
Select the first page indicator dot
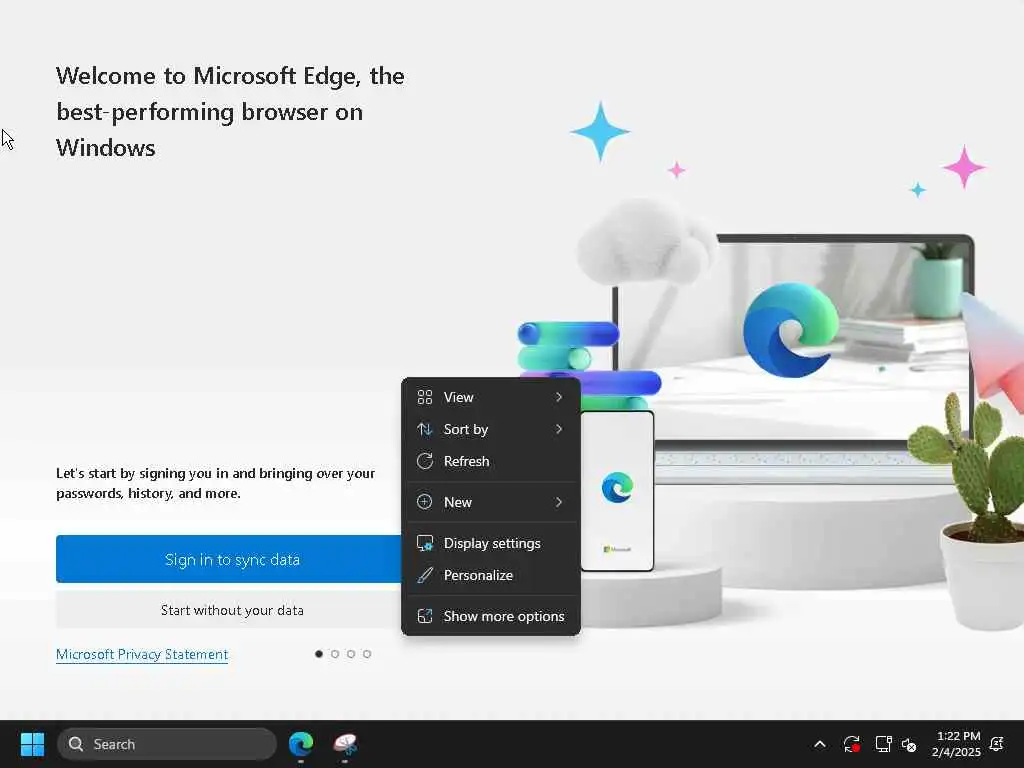[319, 654]
